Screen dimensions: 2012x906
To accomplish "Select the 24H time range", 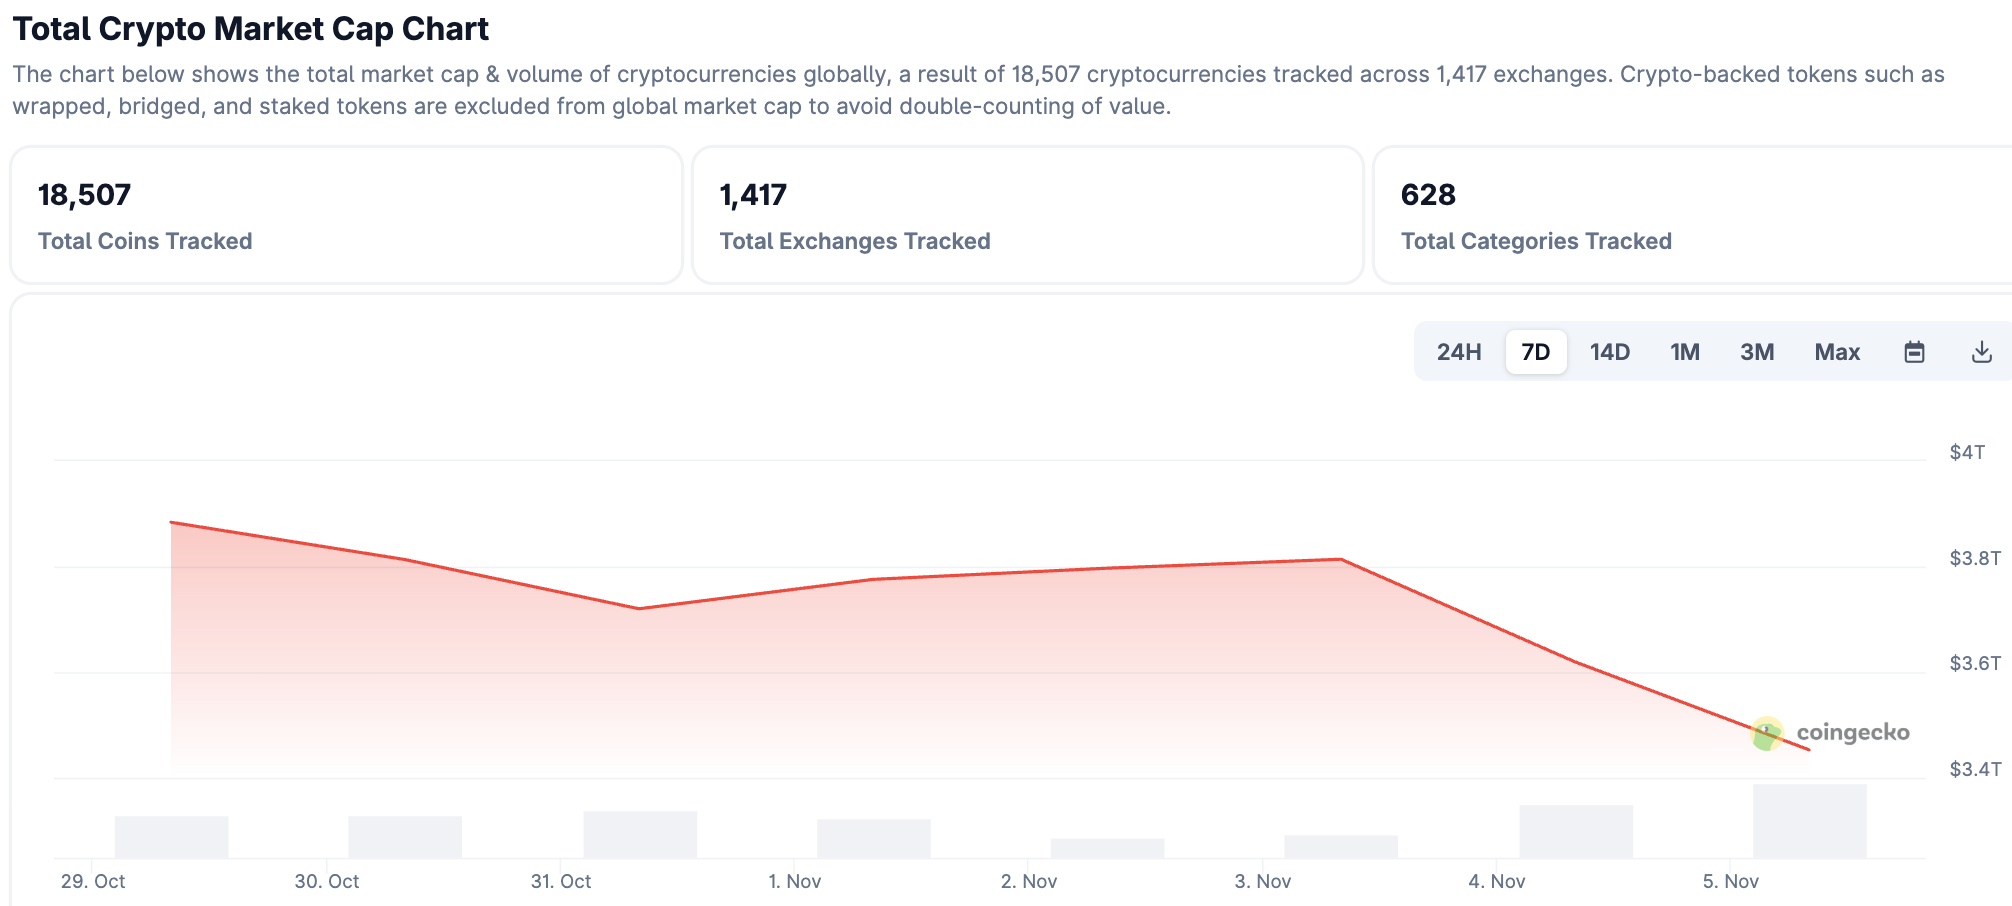I will point(1459,352).
